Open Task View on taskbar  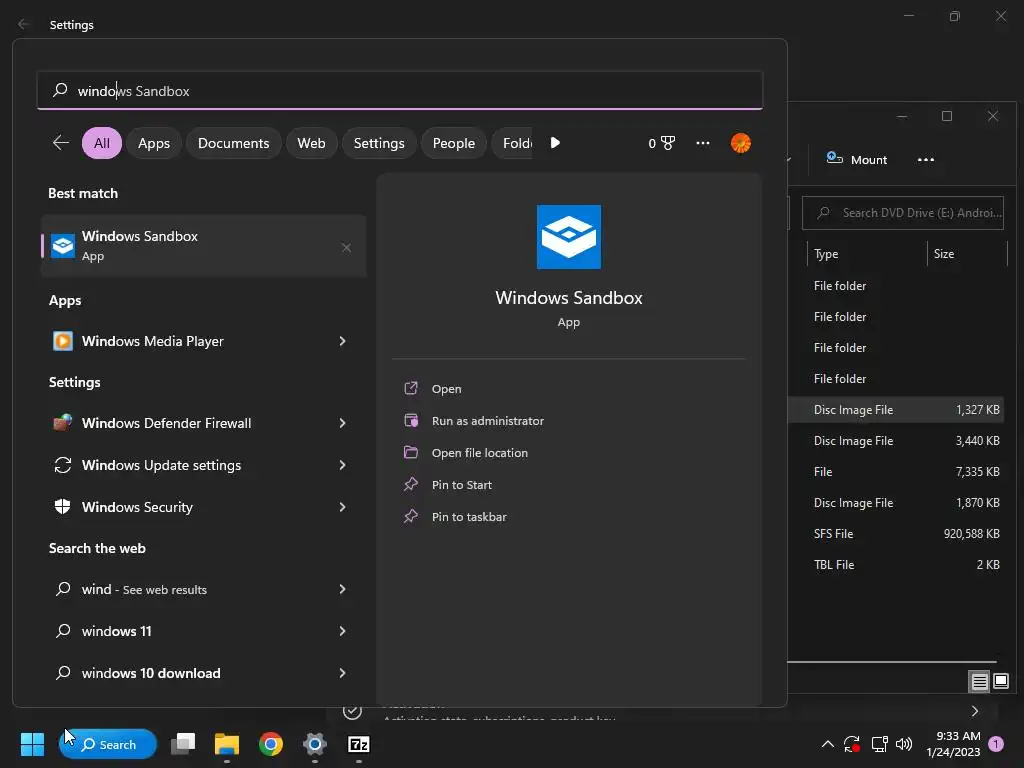(183, 744)
